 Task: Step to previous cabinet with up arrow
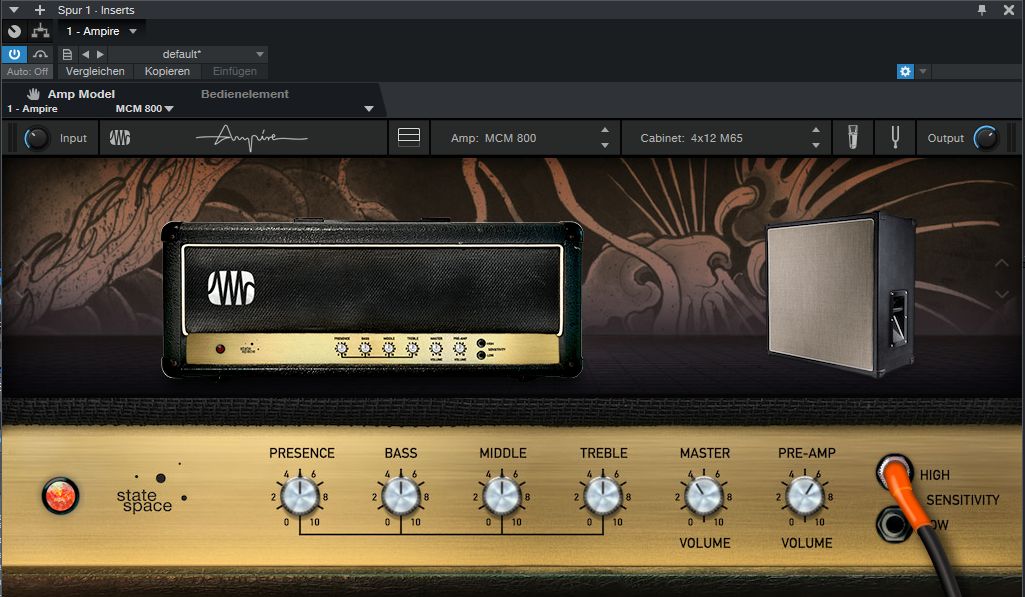point(816,130)
